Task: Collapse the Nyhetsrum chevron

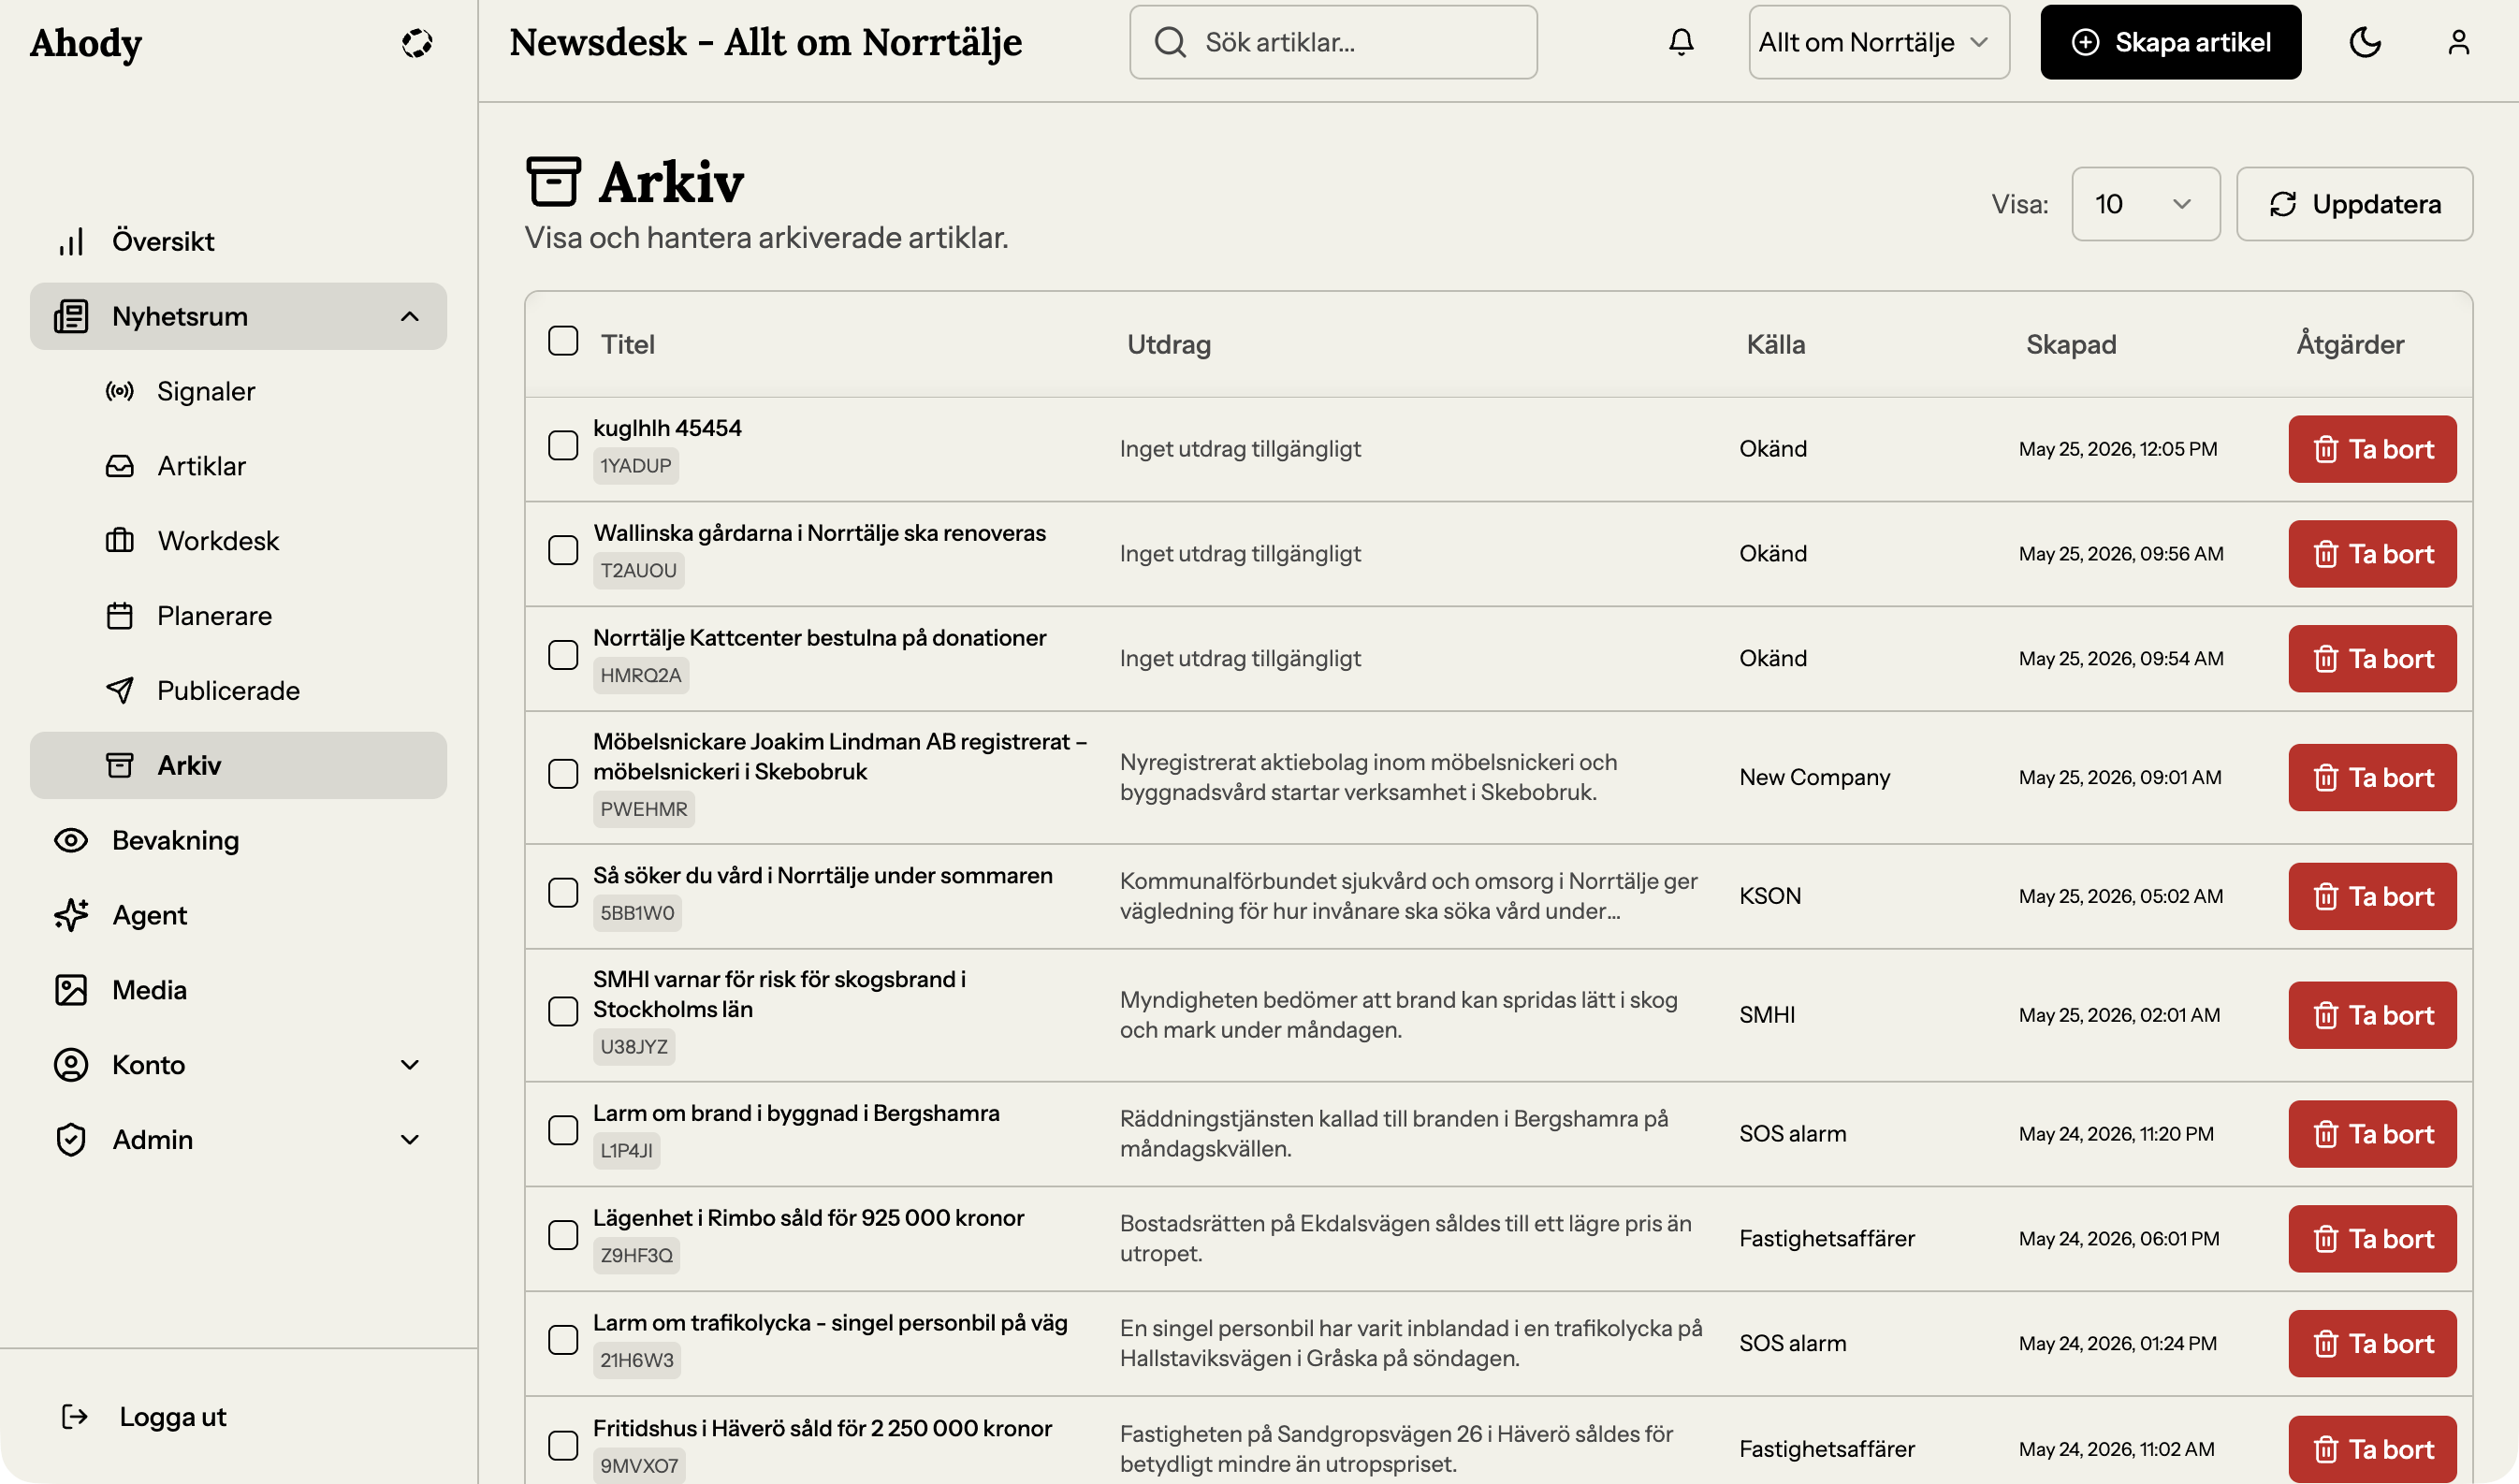Action: coord(410,317)
